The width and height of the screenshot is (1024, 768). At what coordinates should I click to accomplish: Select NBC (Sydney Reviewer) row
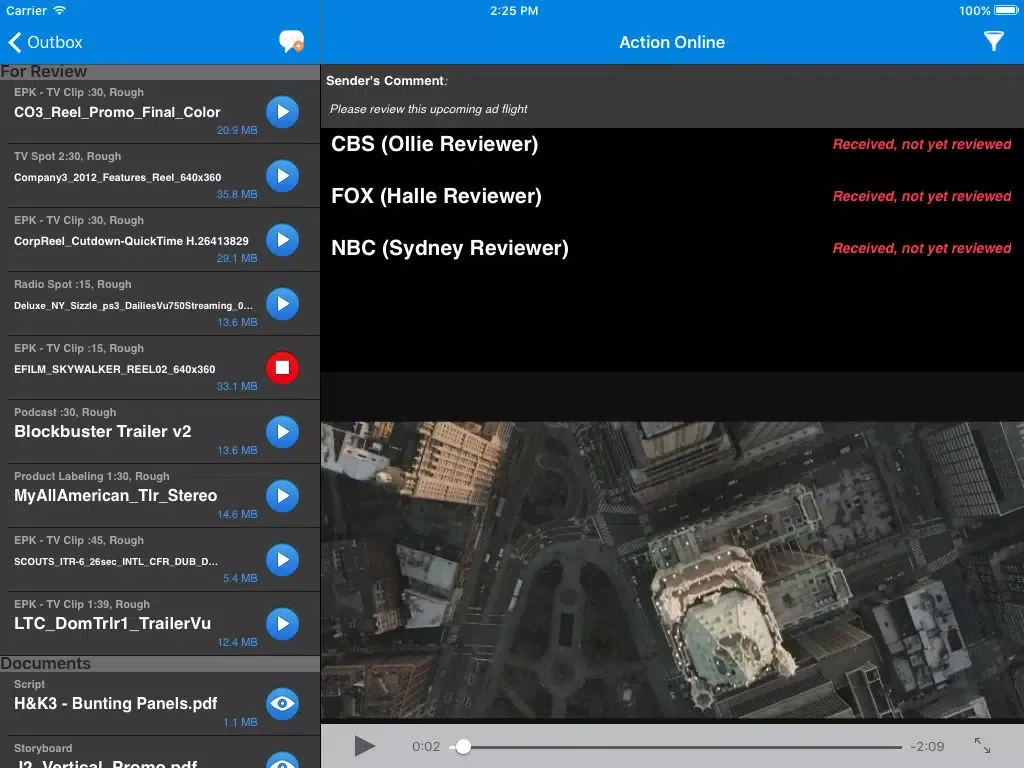672,248
